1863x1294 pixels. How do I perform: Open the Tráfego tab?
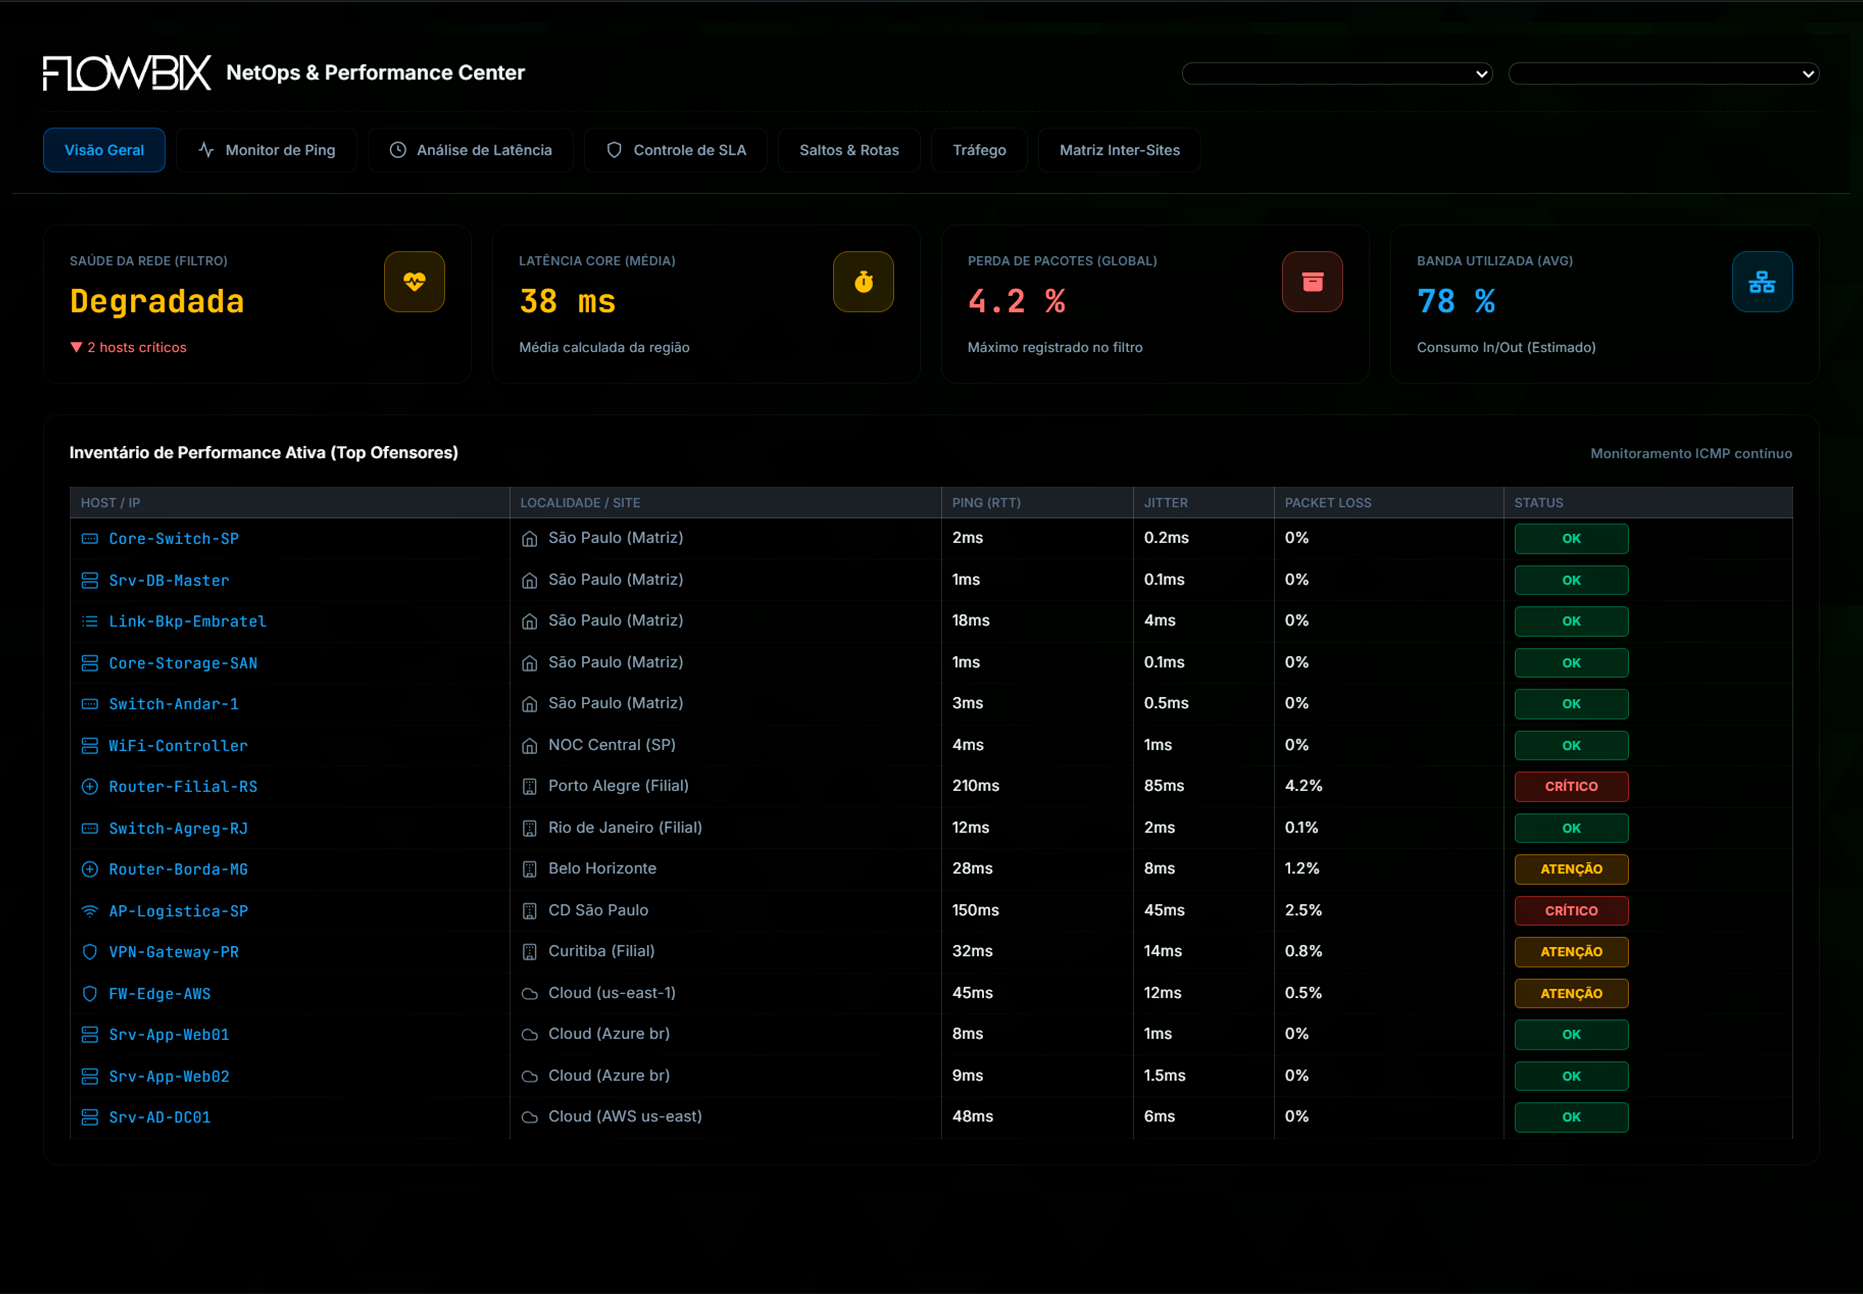click(x=979, y=149)
